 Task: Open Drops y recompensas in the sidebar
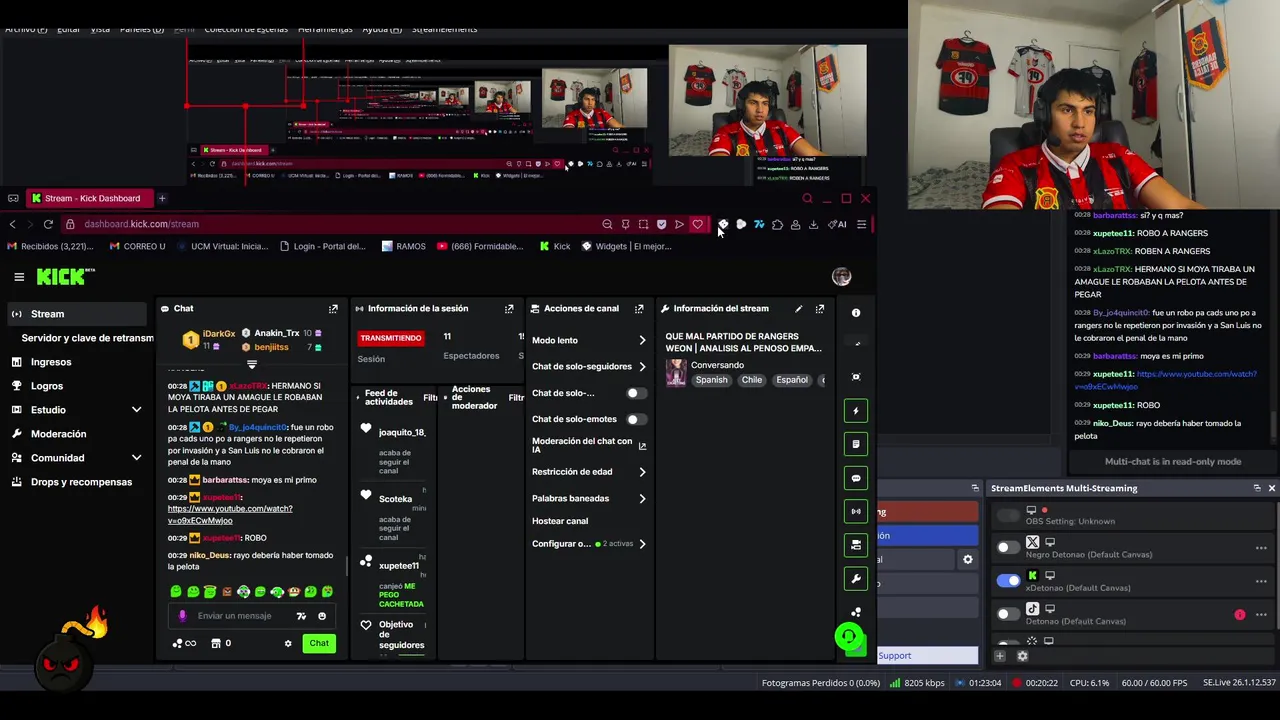click(81, 482)
